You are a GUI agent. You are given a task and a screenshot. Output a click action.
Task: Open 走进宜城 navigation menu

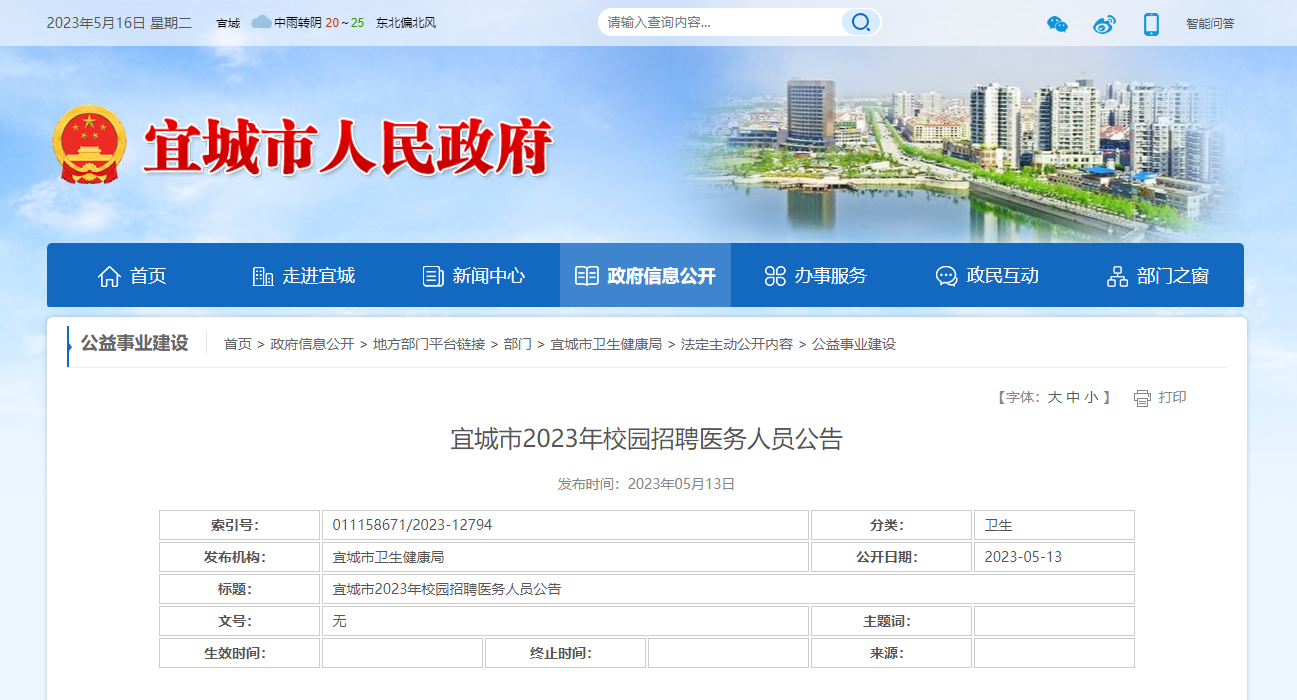pos(304,276)
